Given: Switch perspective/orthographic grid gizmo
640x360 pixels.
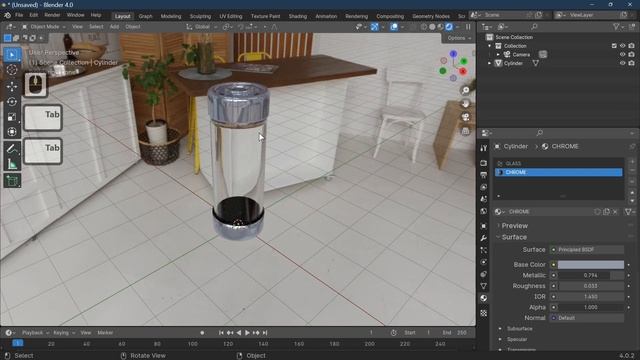Looking at the screenshot, I should [x=465, y=131].
